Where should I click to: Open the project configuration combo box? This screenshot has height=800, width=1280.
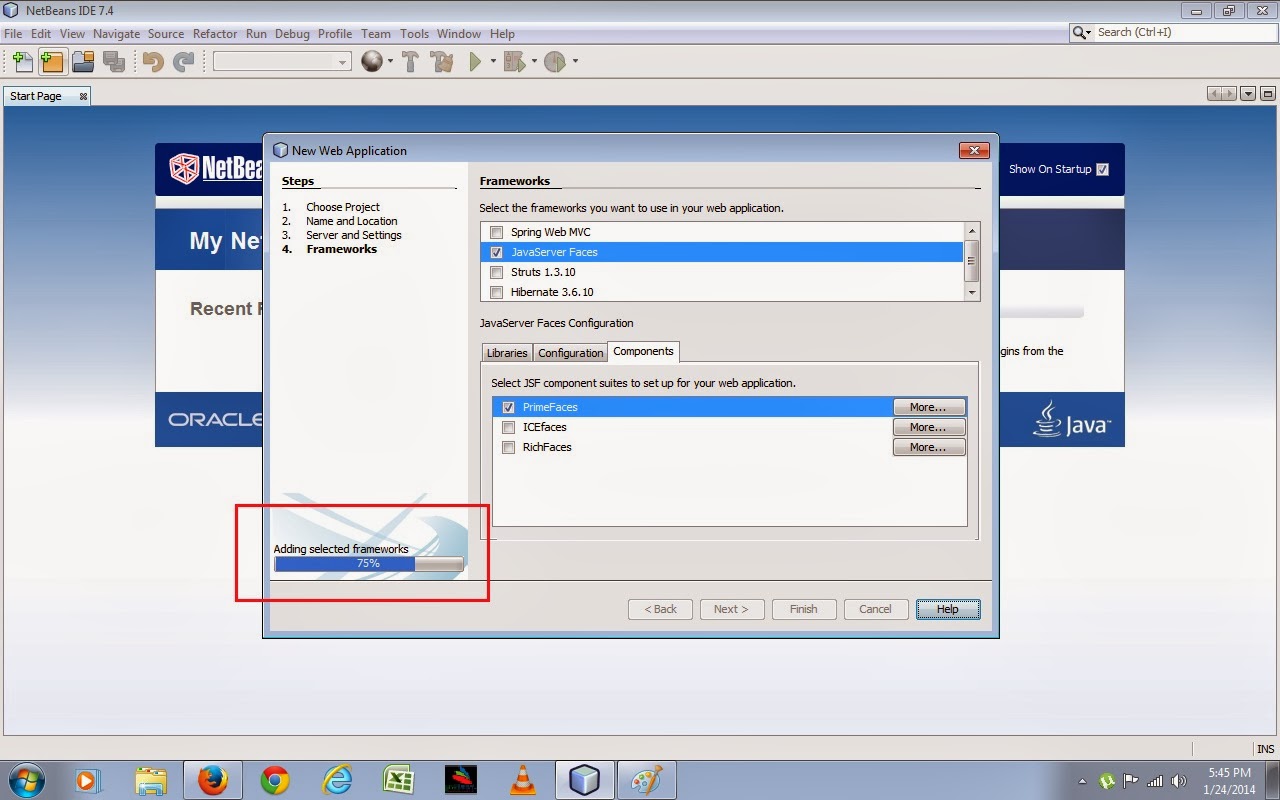(x=282, y=62)
